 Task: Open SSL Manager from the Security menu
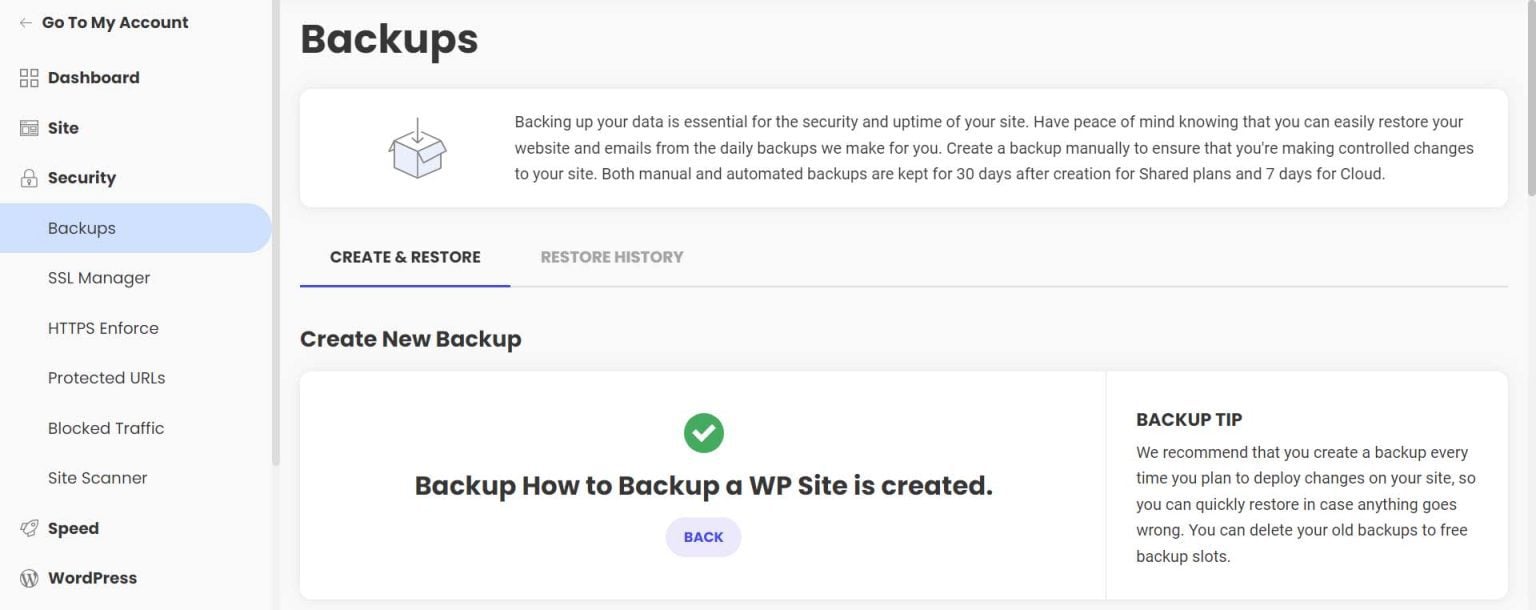[98, 277]
